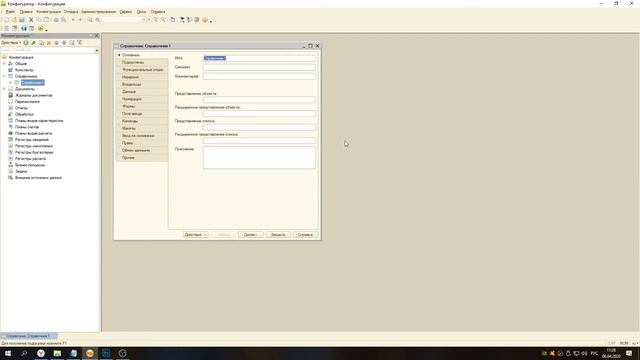Click the Open configuration icon in second toolbar
Image resolution: width=640 pixels, height=360 pixels.
pos(7,28)
